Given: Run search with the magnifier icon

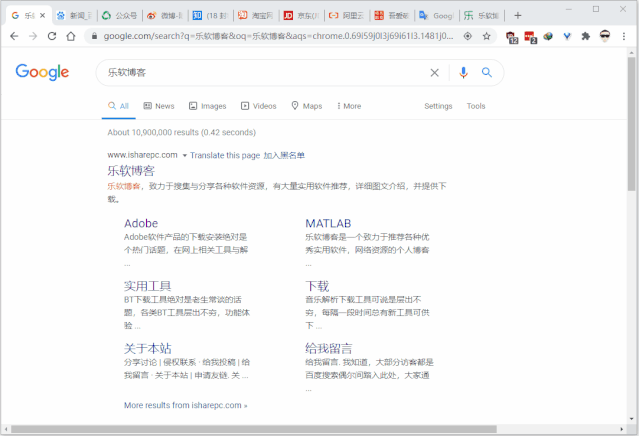Looking at the screenshot, I should [x=487, y=73].
